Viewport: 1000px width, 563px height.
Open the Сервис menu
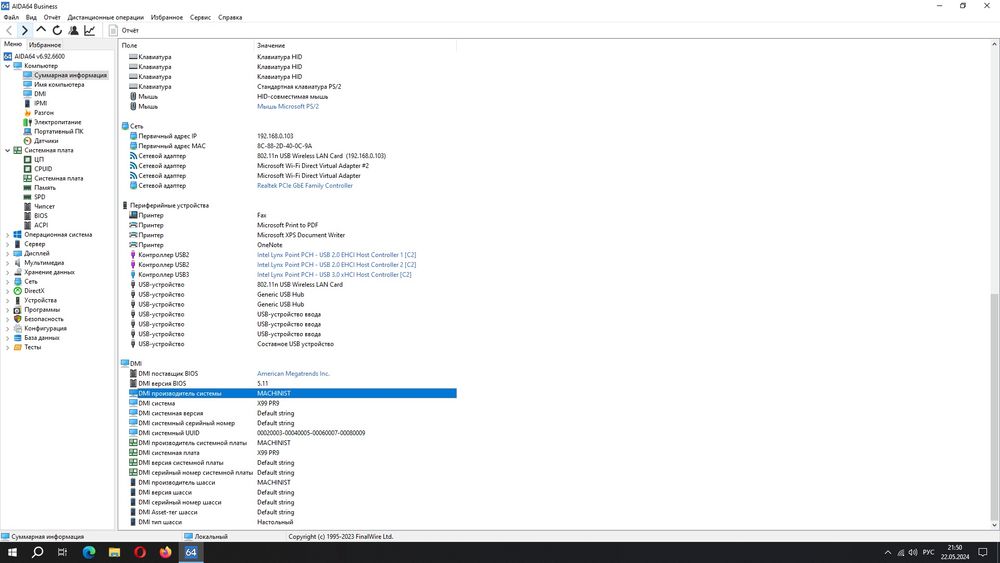[200, 17]
